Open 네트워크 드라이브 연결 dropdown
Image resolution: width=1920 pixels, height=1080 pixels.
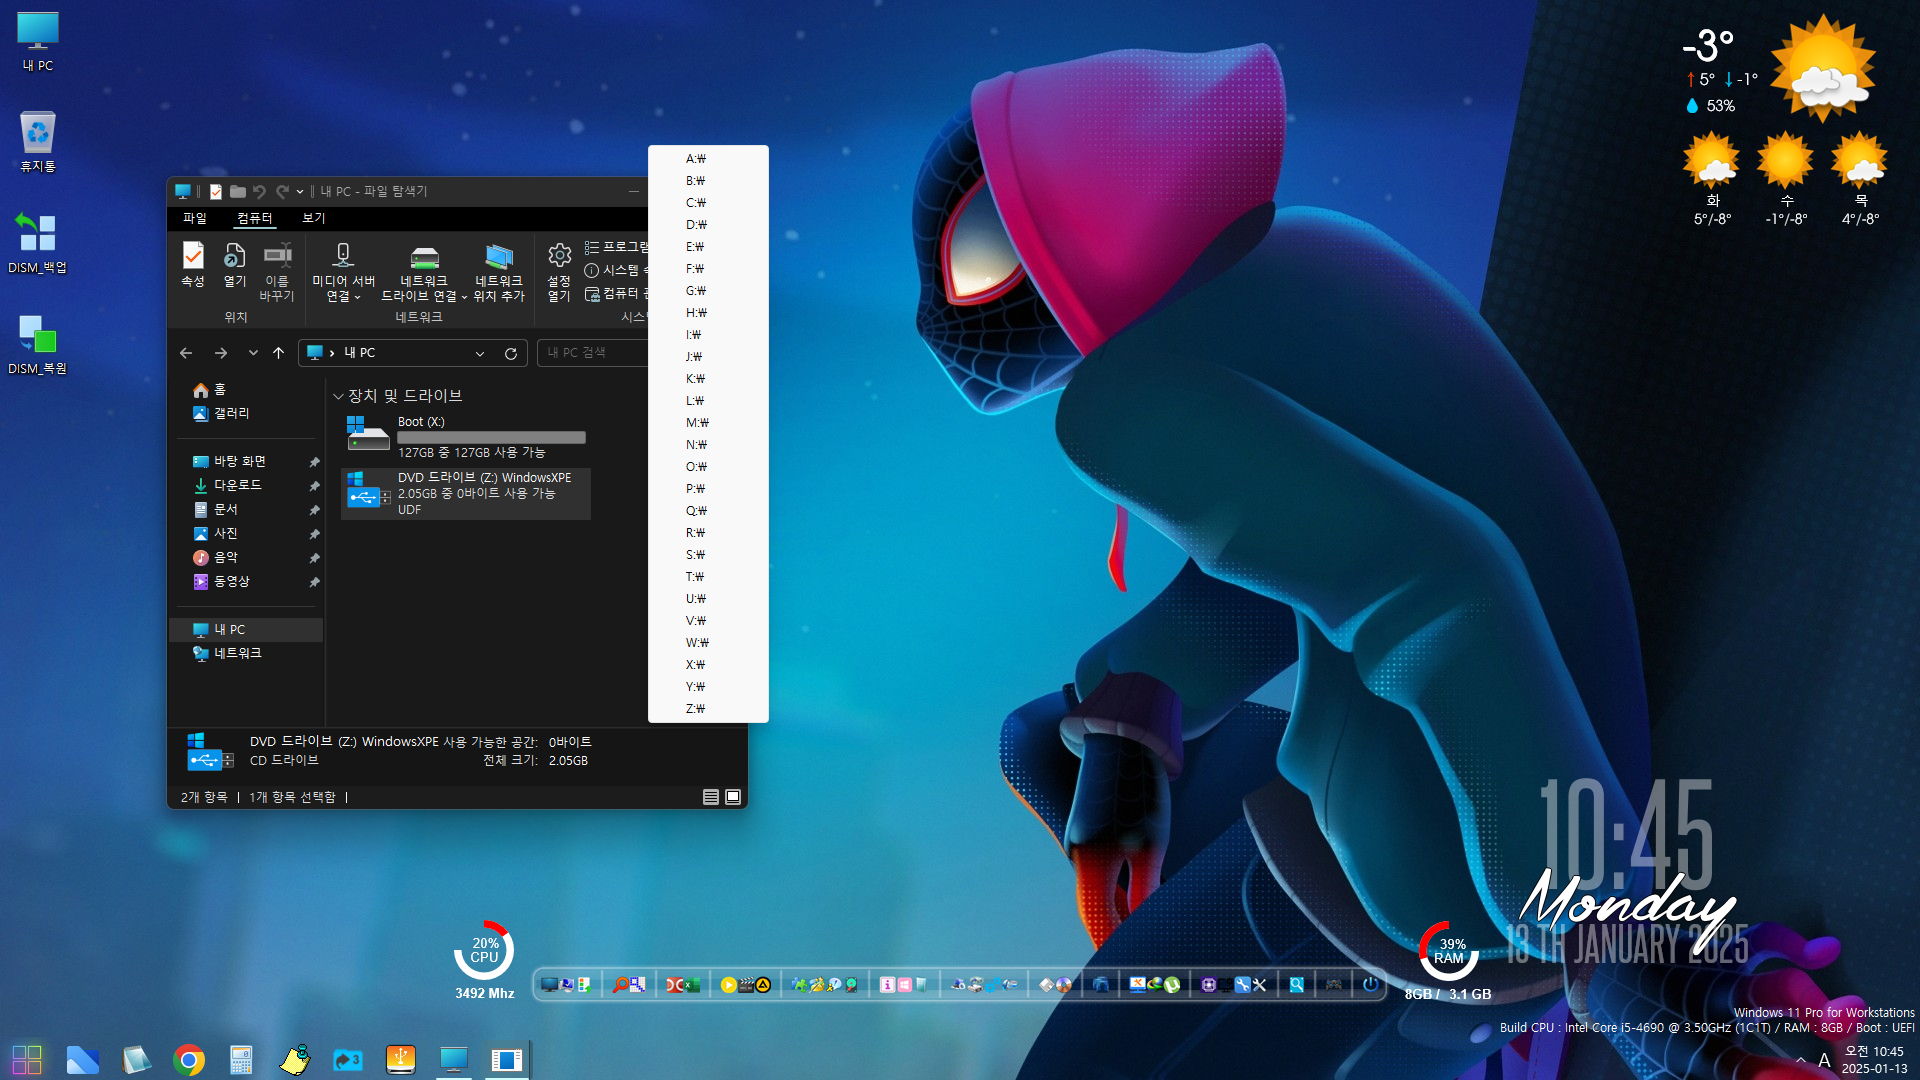point(424,271)
